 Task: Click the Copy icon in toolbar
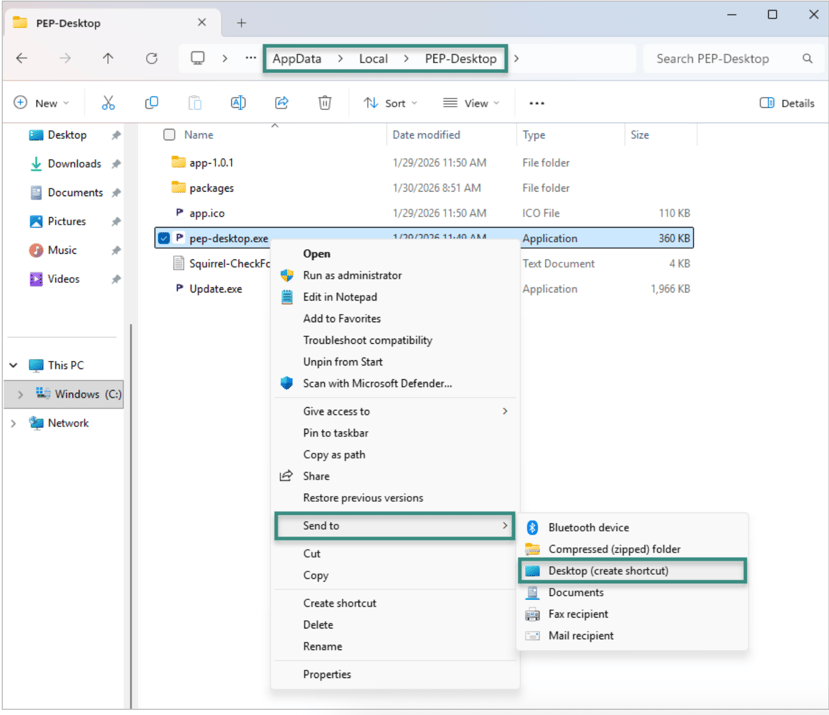[151, 103]
